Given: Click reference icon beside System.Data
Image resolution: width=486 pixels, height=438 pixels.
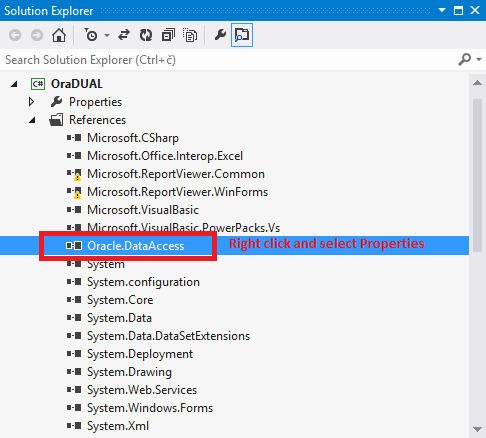Looking at the screenshot, I should [74, 318].
